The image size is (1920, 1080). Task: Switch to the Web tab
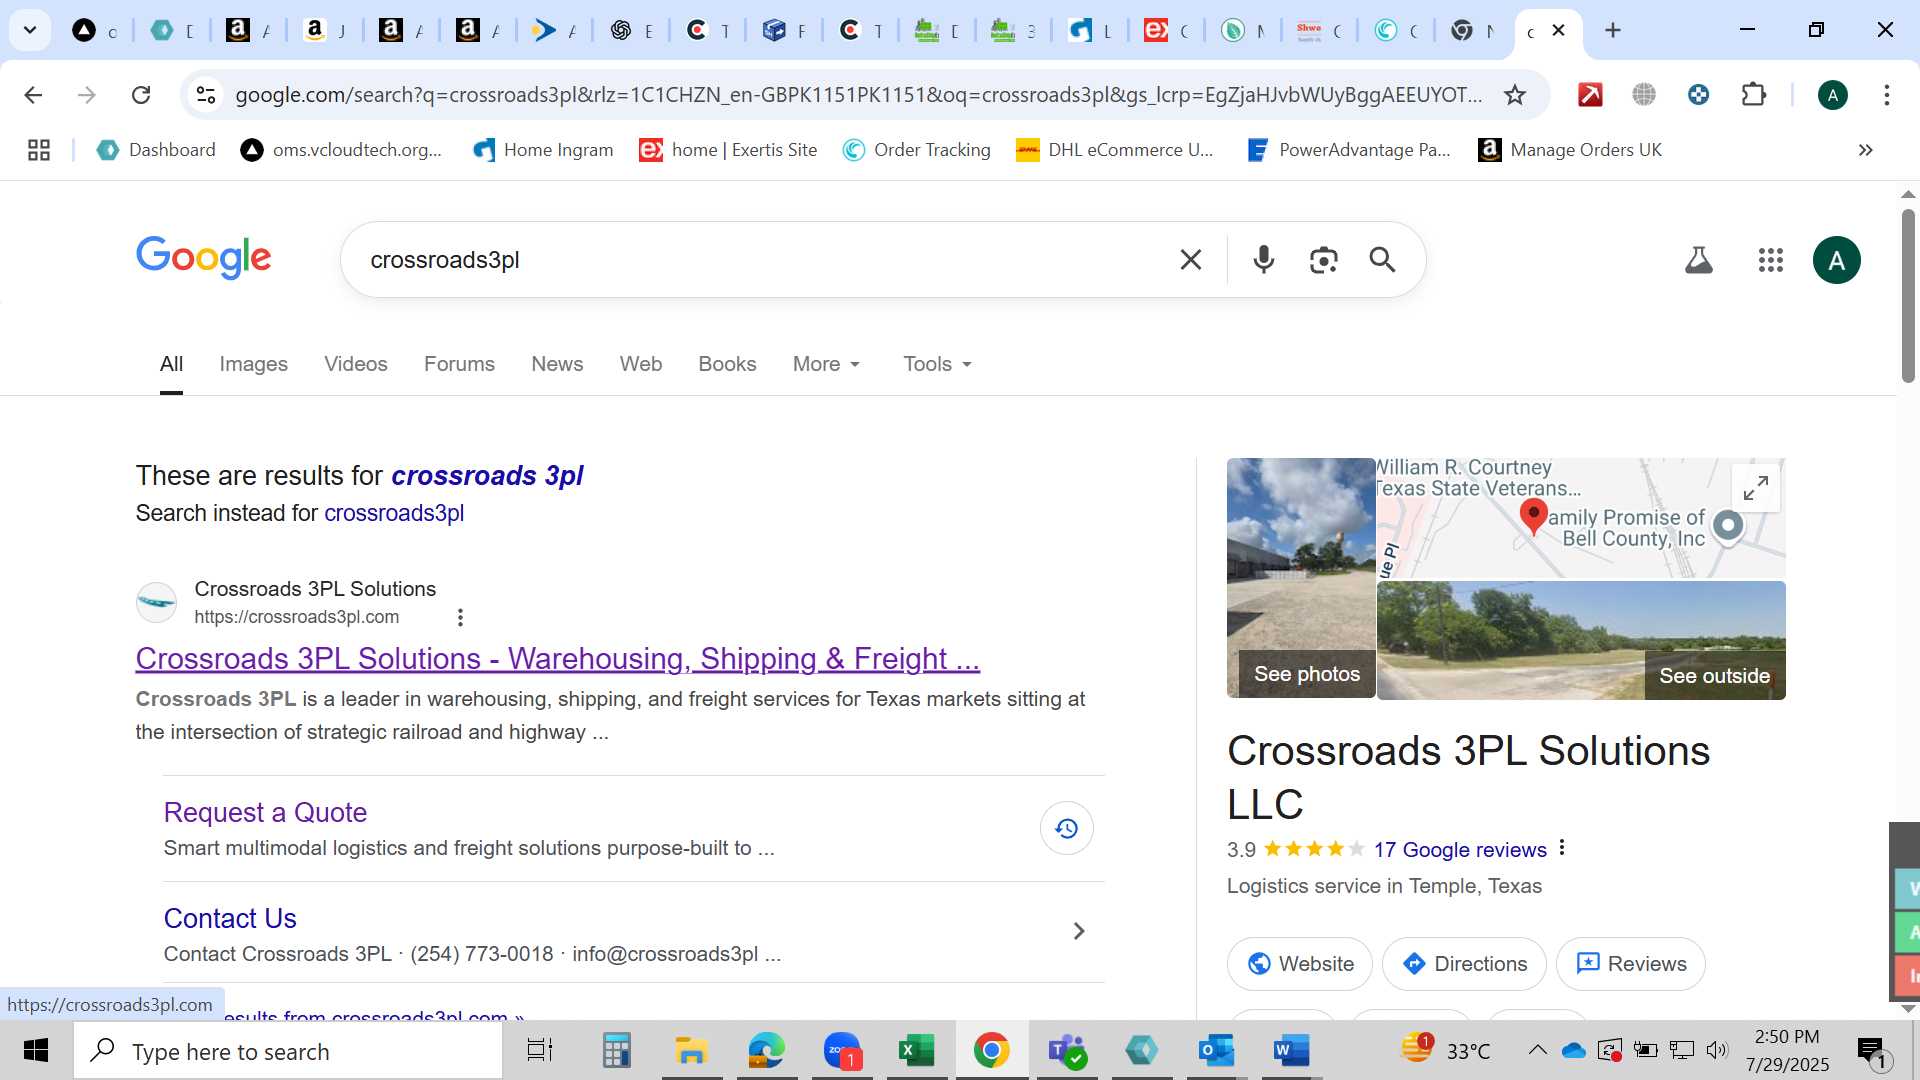click(641, 364)
